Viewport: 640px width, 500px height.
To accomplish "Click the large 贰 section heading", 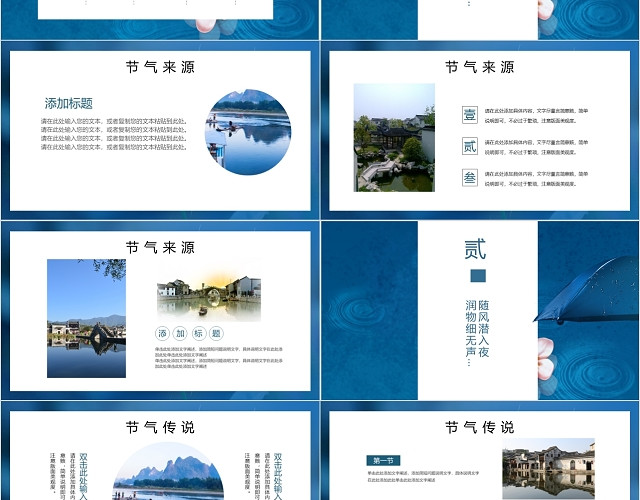I will (x=476, y=249).
